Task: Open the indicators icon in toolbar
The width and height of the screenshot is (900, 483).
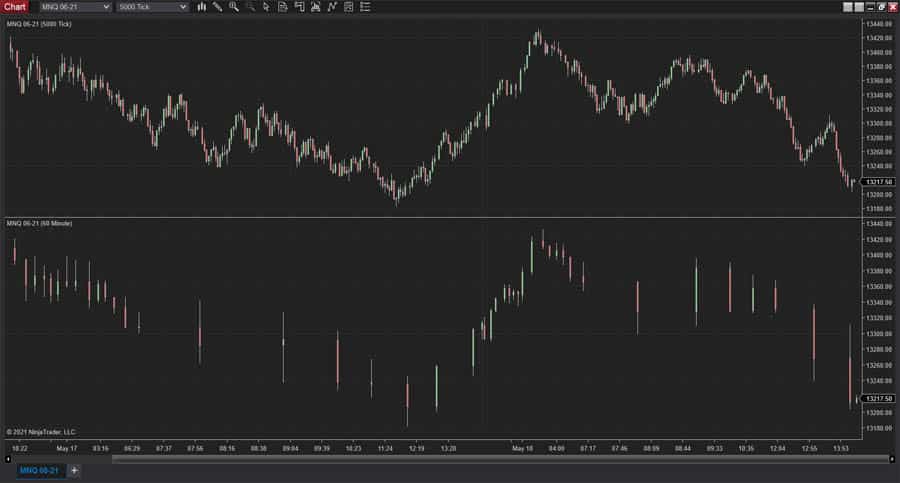Action: 315,7
